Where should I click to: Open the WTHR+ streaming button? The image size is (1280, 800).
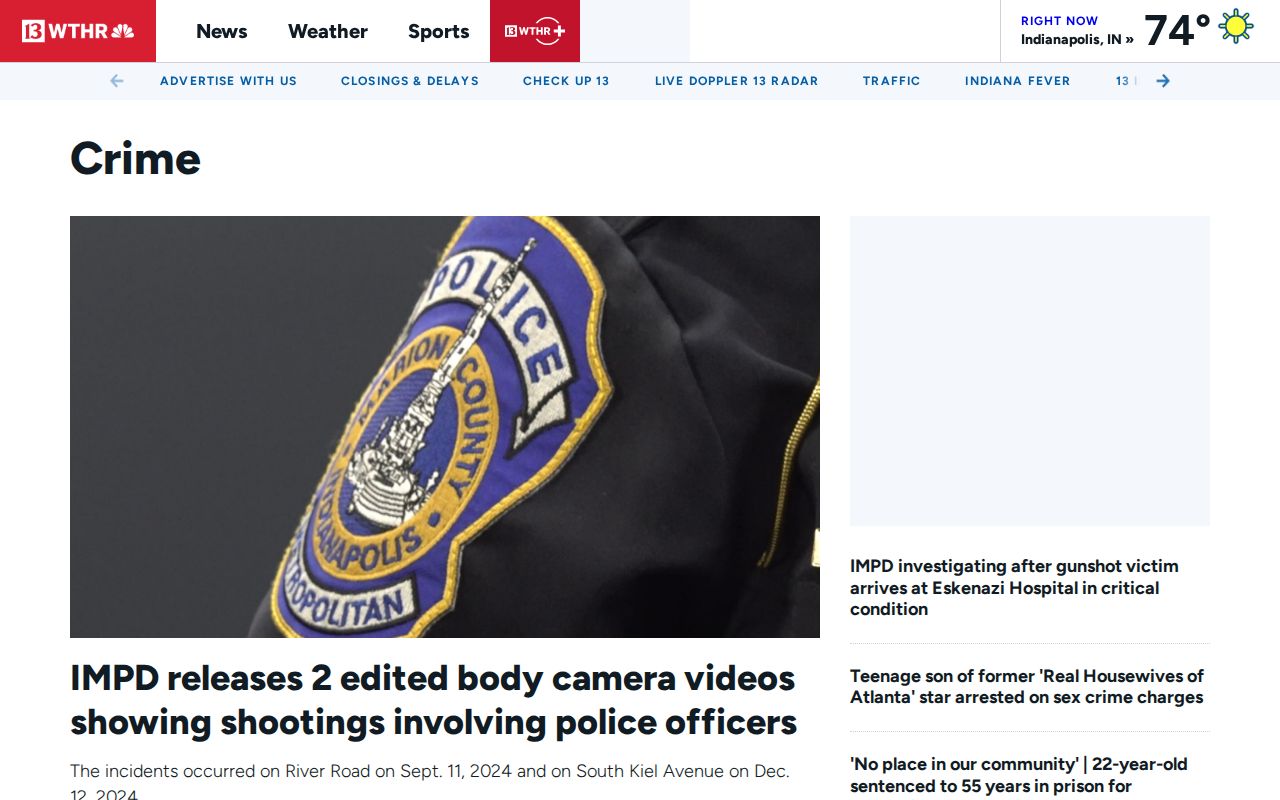[535, 31]
